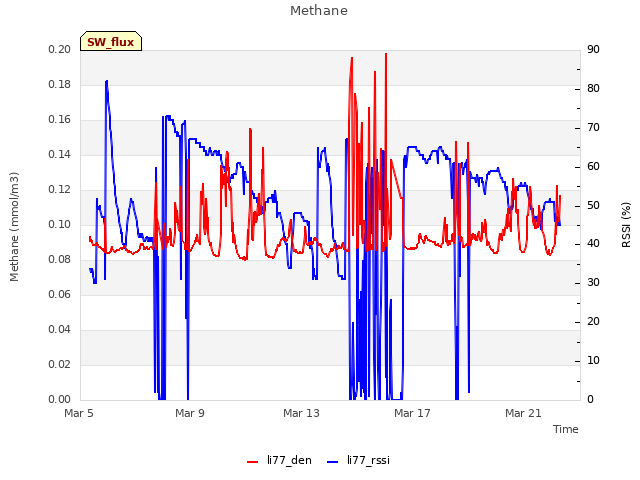Click the 0.10 methane axis value
This screenshot has width=640, height=480.
(x=60, y=224)
